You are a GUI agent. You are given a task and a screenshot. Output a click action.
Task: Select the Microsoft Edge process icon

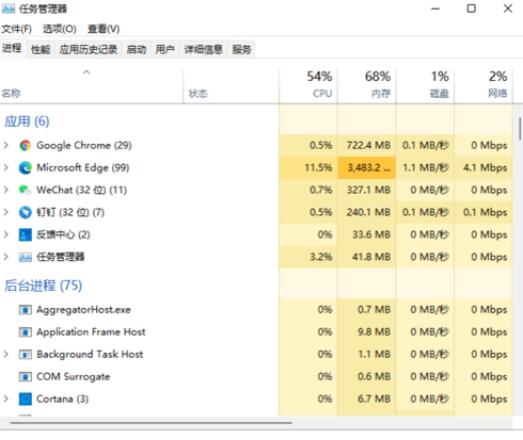coord(25,168)
